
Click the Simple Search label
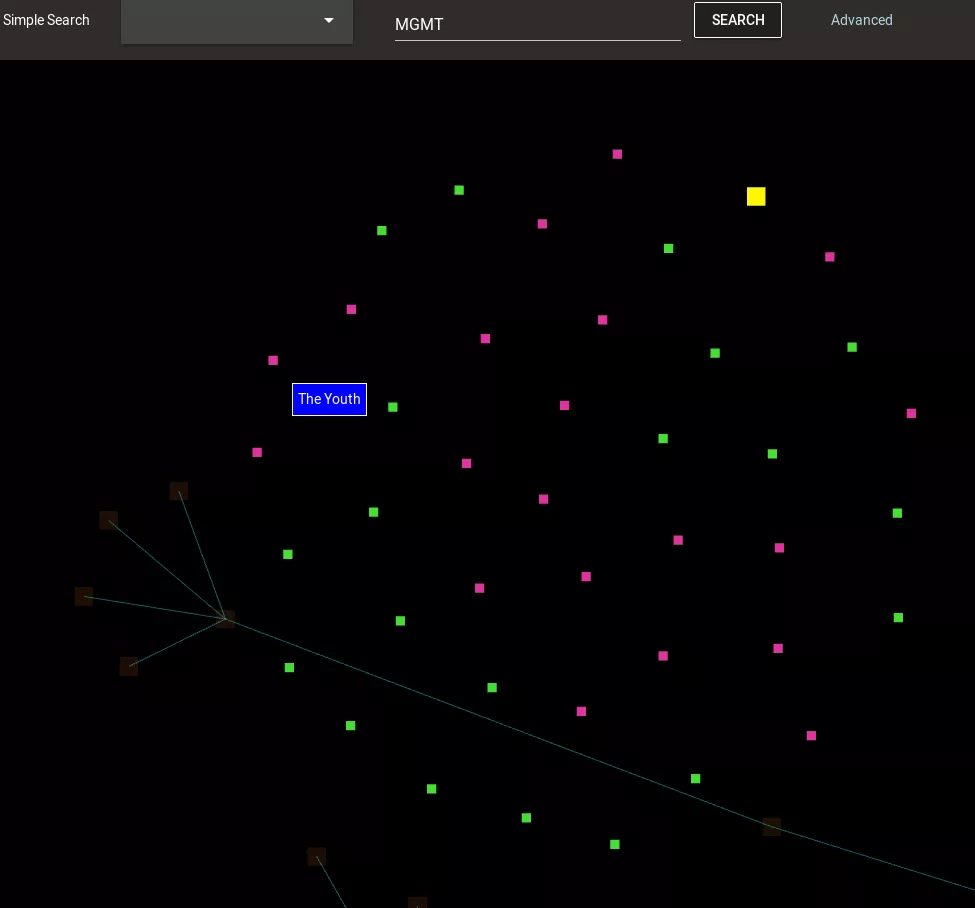(x=46, y=20)
